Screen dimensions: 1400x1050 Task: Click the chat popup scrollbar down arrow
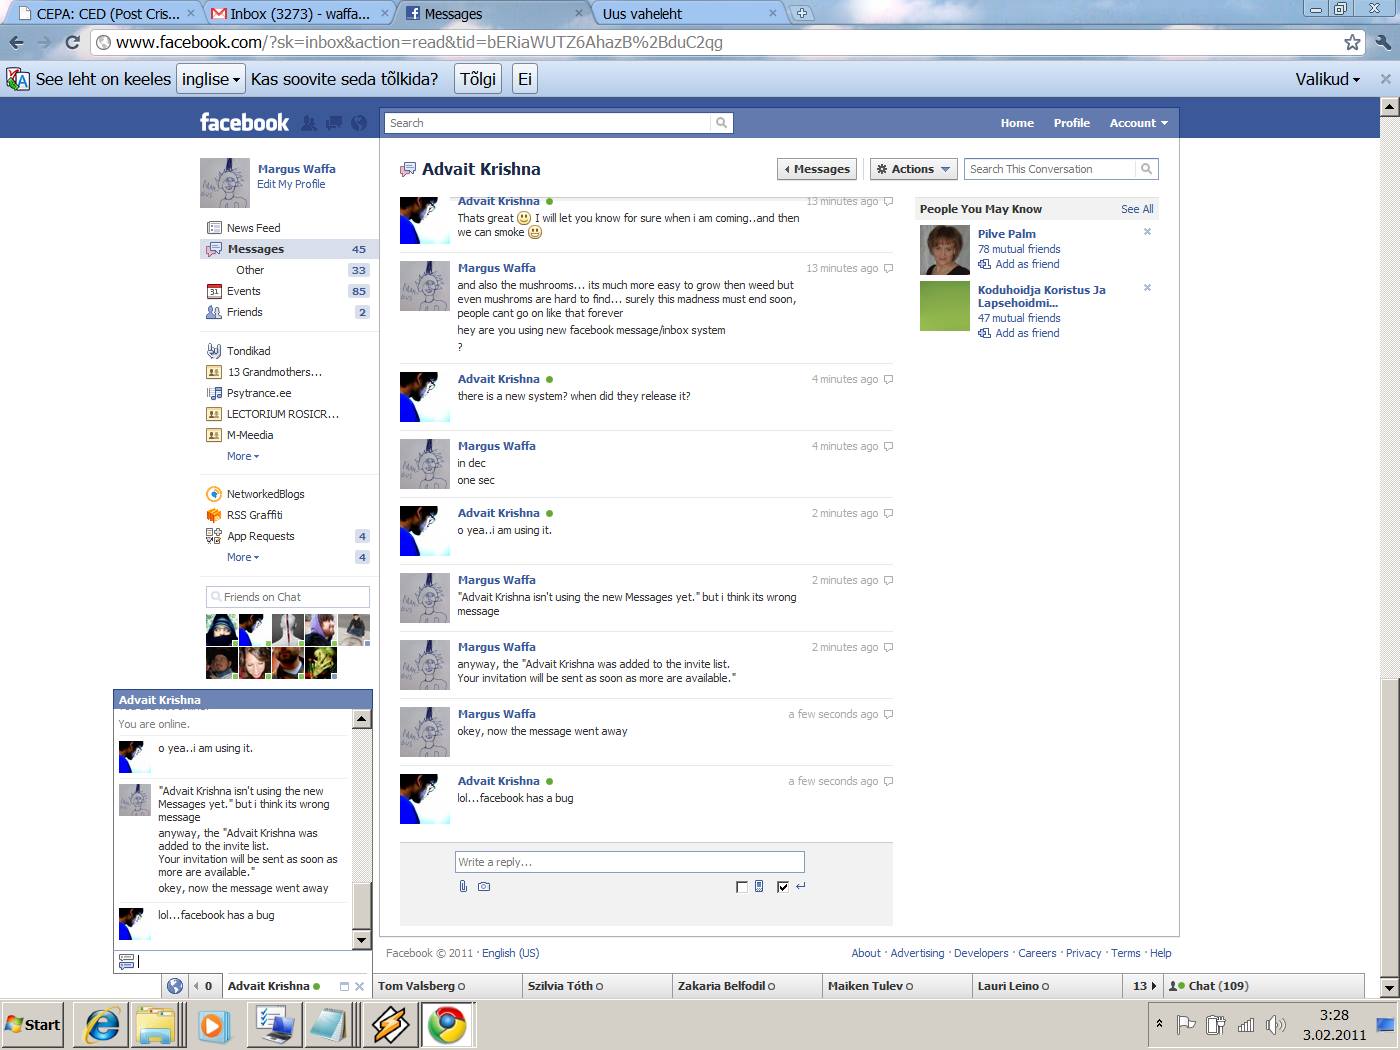point(362,940)
